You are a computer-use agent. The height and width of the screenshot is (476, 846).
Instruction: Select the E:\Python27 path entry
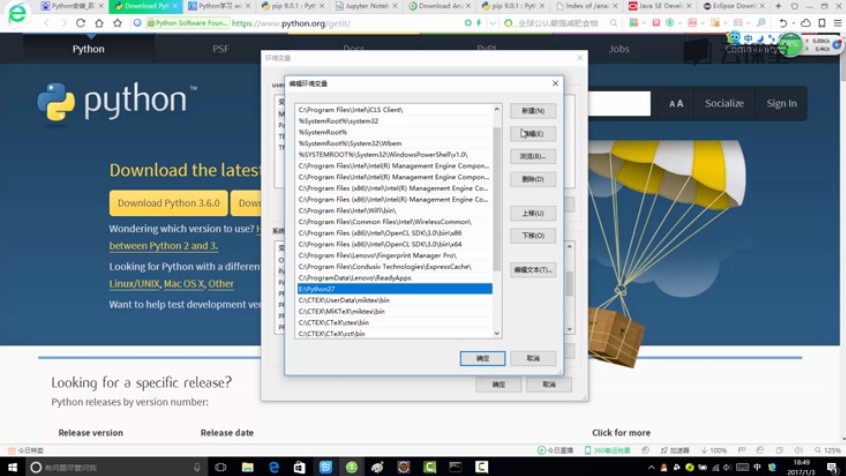click(x=394, y=289)
